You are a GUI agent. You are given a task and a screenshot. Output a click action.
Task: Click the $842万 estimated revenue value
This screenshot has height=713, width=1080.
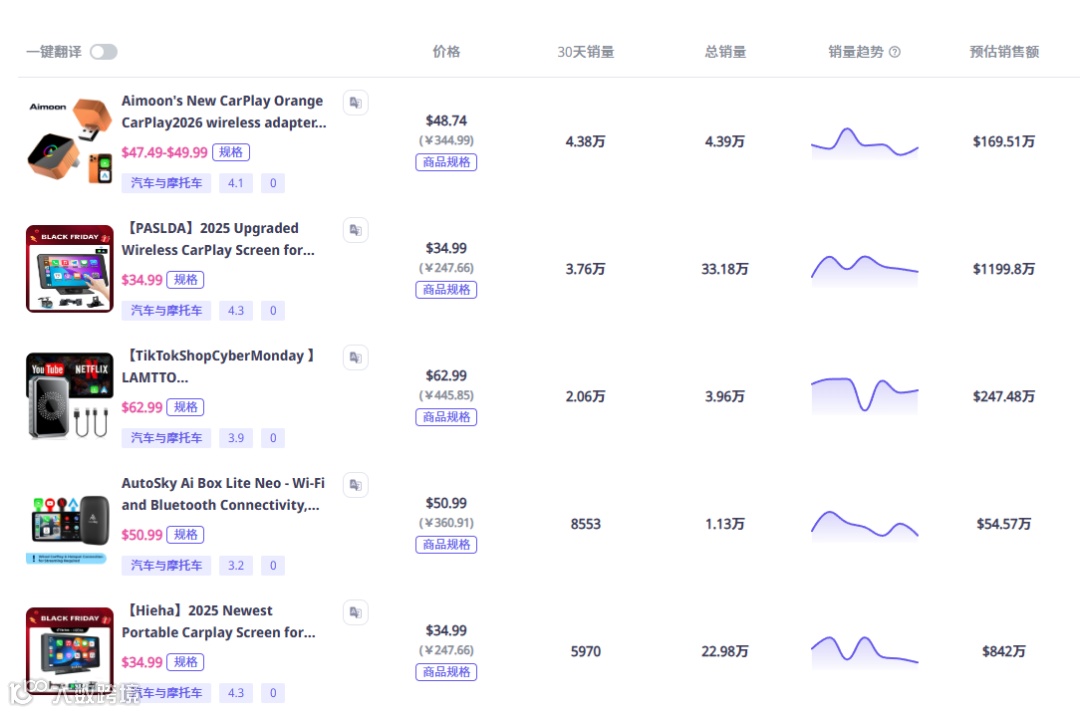(1004, 652)
